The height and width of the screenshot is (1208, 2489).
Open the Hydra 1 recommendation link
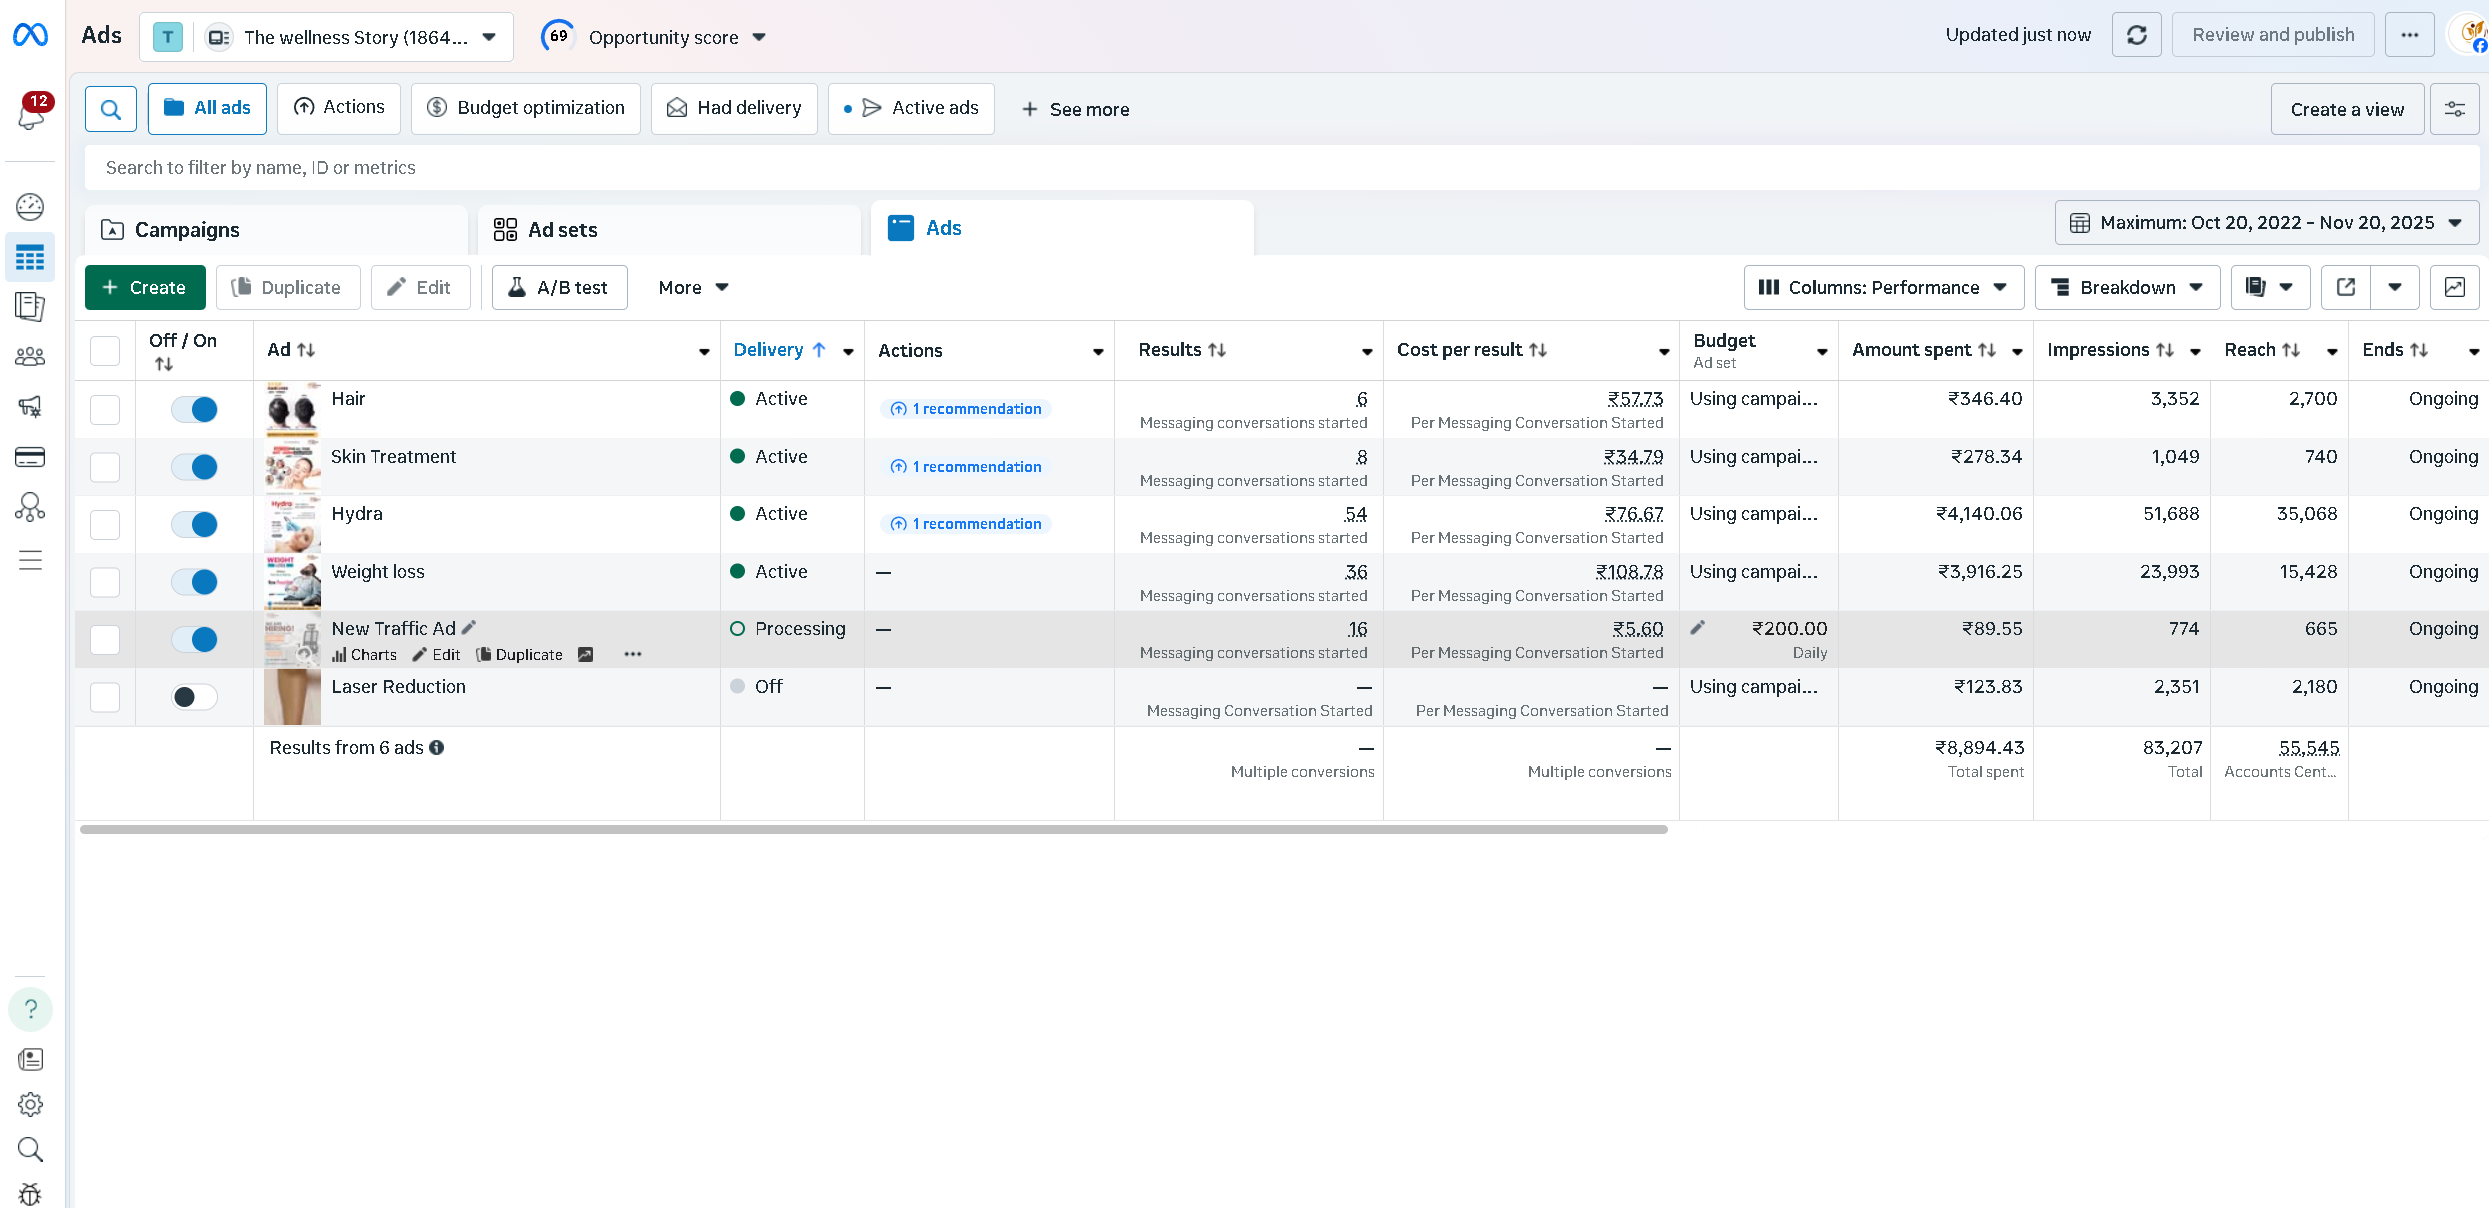coord(967,524)
